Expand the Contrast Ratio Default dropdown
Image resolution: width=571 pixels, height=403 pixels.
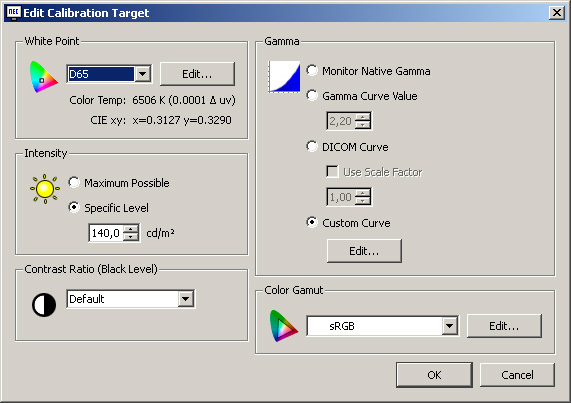click(x=186, y=299)
